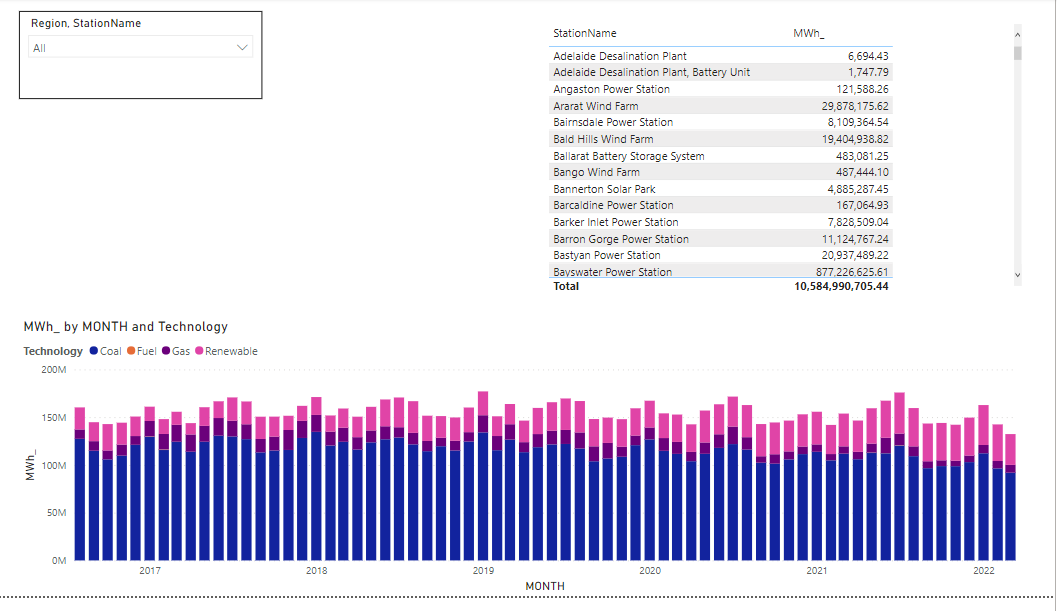Click the chart title MWh_ by MONTH and Technology

pos(126,327)
